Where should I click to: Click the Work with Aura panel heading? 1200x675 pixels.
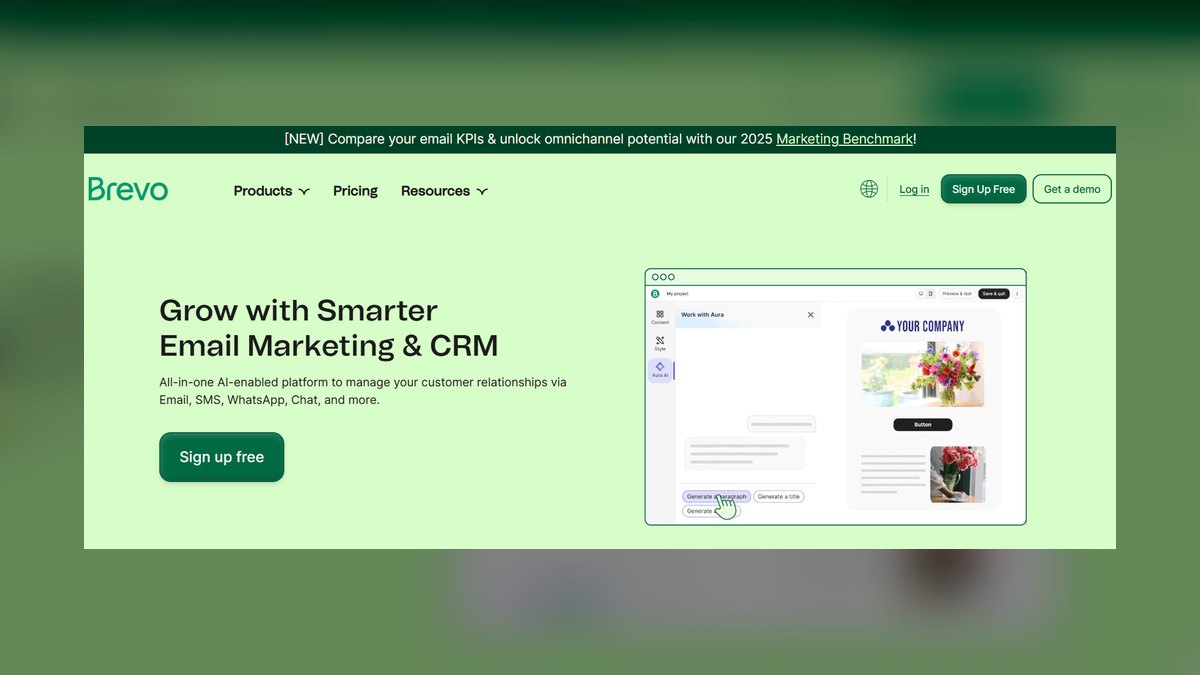tap(702, 315)
